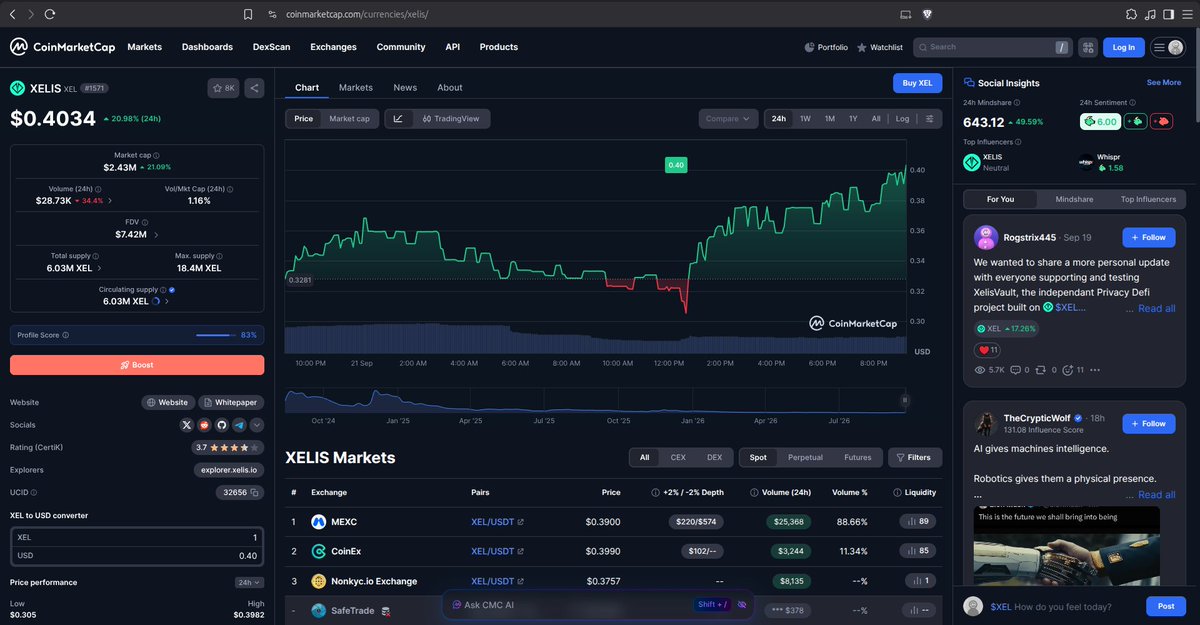
Task: Reload the page
Action: tap(50, 15)
